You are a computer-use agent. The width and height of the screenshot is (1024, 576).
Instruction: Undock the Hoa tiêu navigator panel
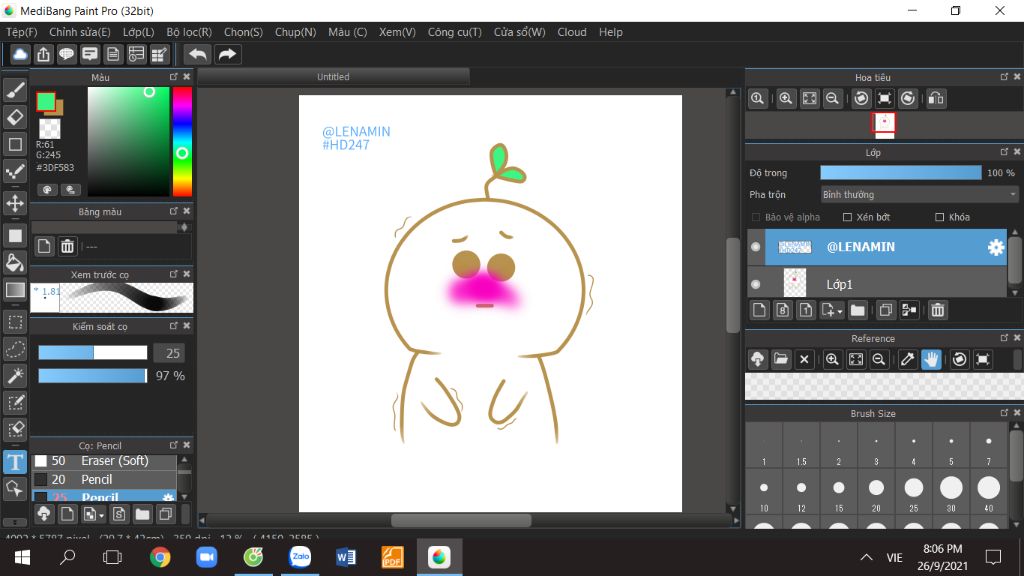[1004, 77]
